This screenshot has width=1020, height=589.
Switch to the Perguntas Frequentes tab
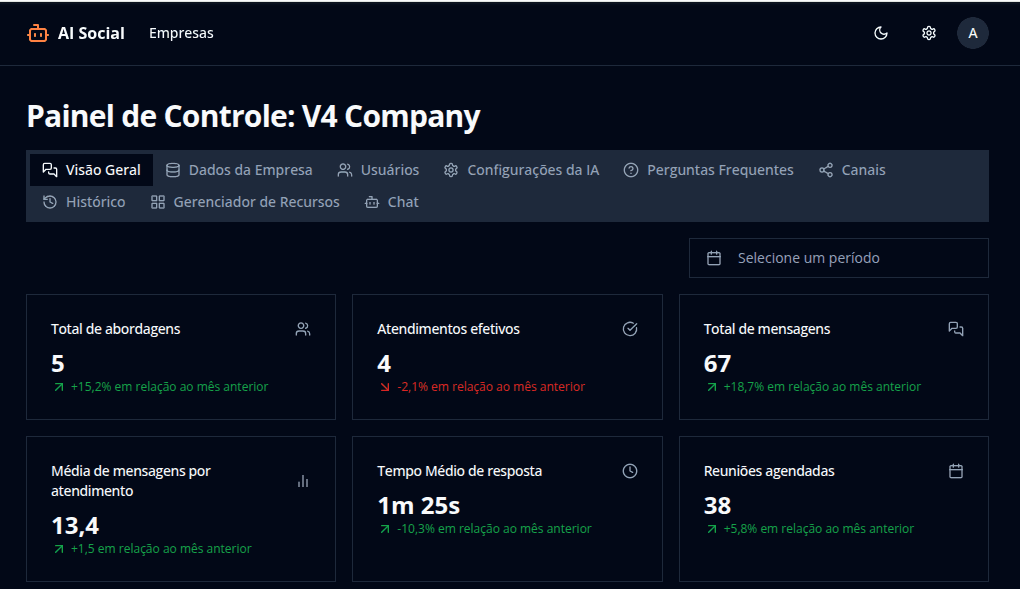click(x=708, y=170)
